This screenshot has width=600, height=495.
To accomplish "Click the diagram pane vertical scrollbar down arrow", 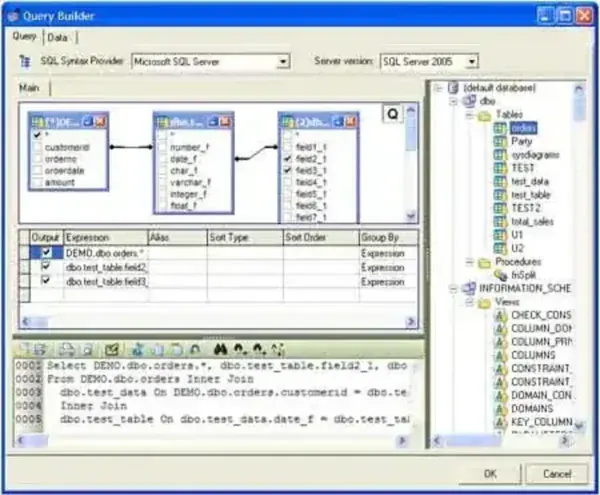I will (x=411, y=216).
